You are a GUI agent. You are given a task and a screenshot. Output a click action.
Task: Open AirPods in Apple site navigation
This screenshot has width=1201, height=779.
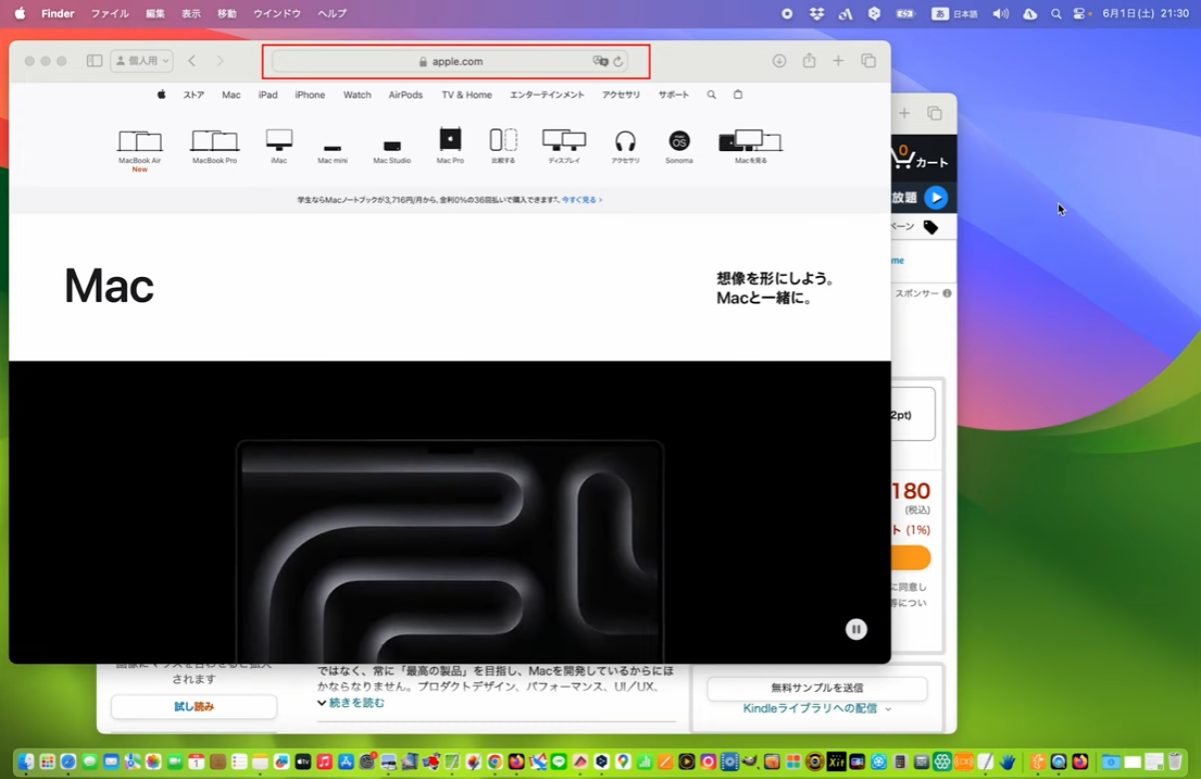tap(406, 95)
